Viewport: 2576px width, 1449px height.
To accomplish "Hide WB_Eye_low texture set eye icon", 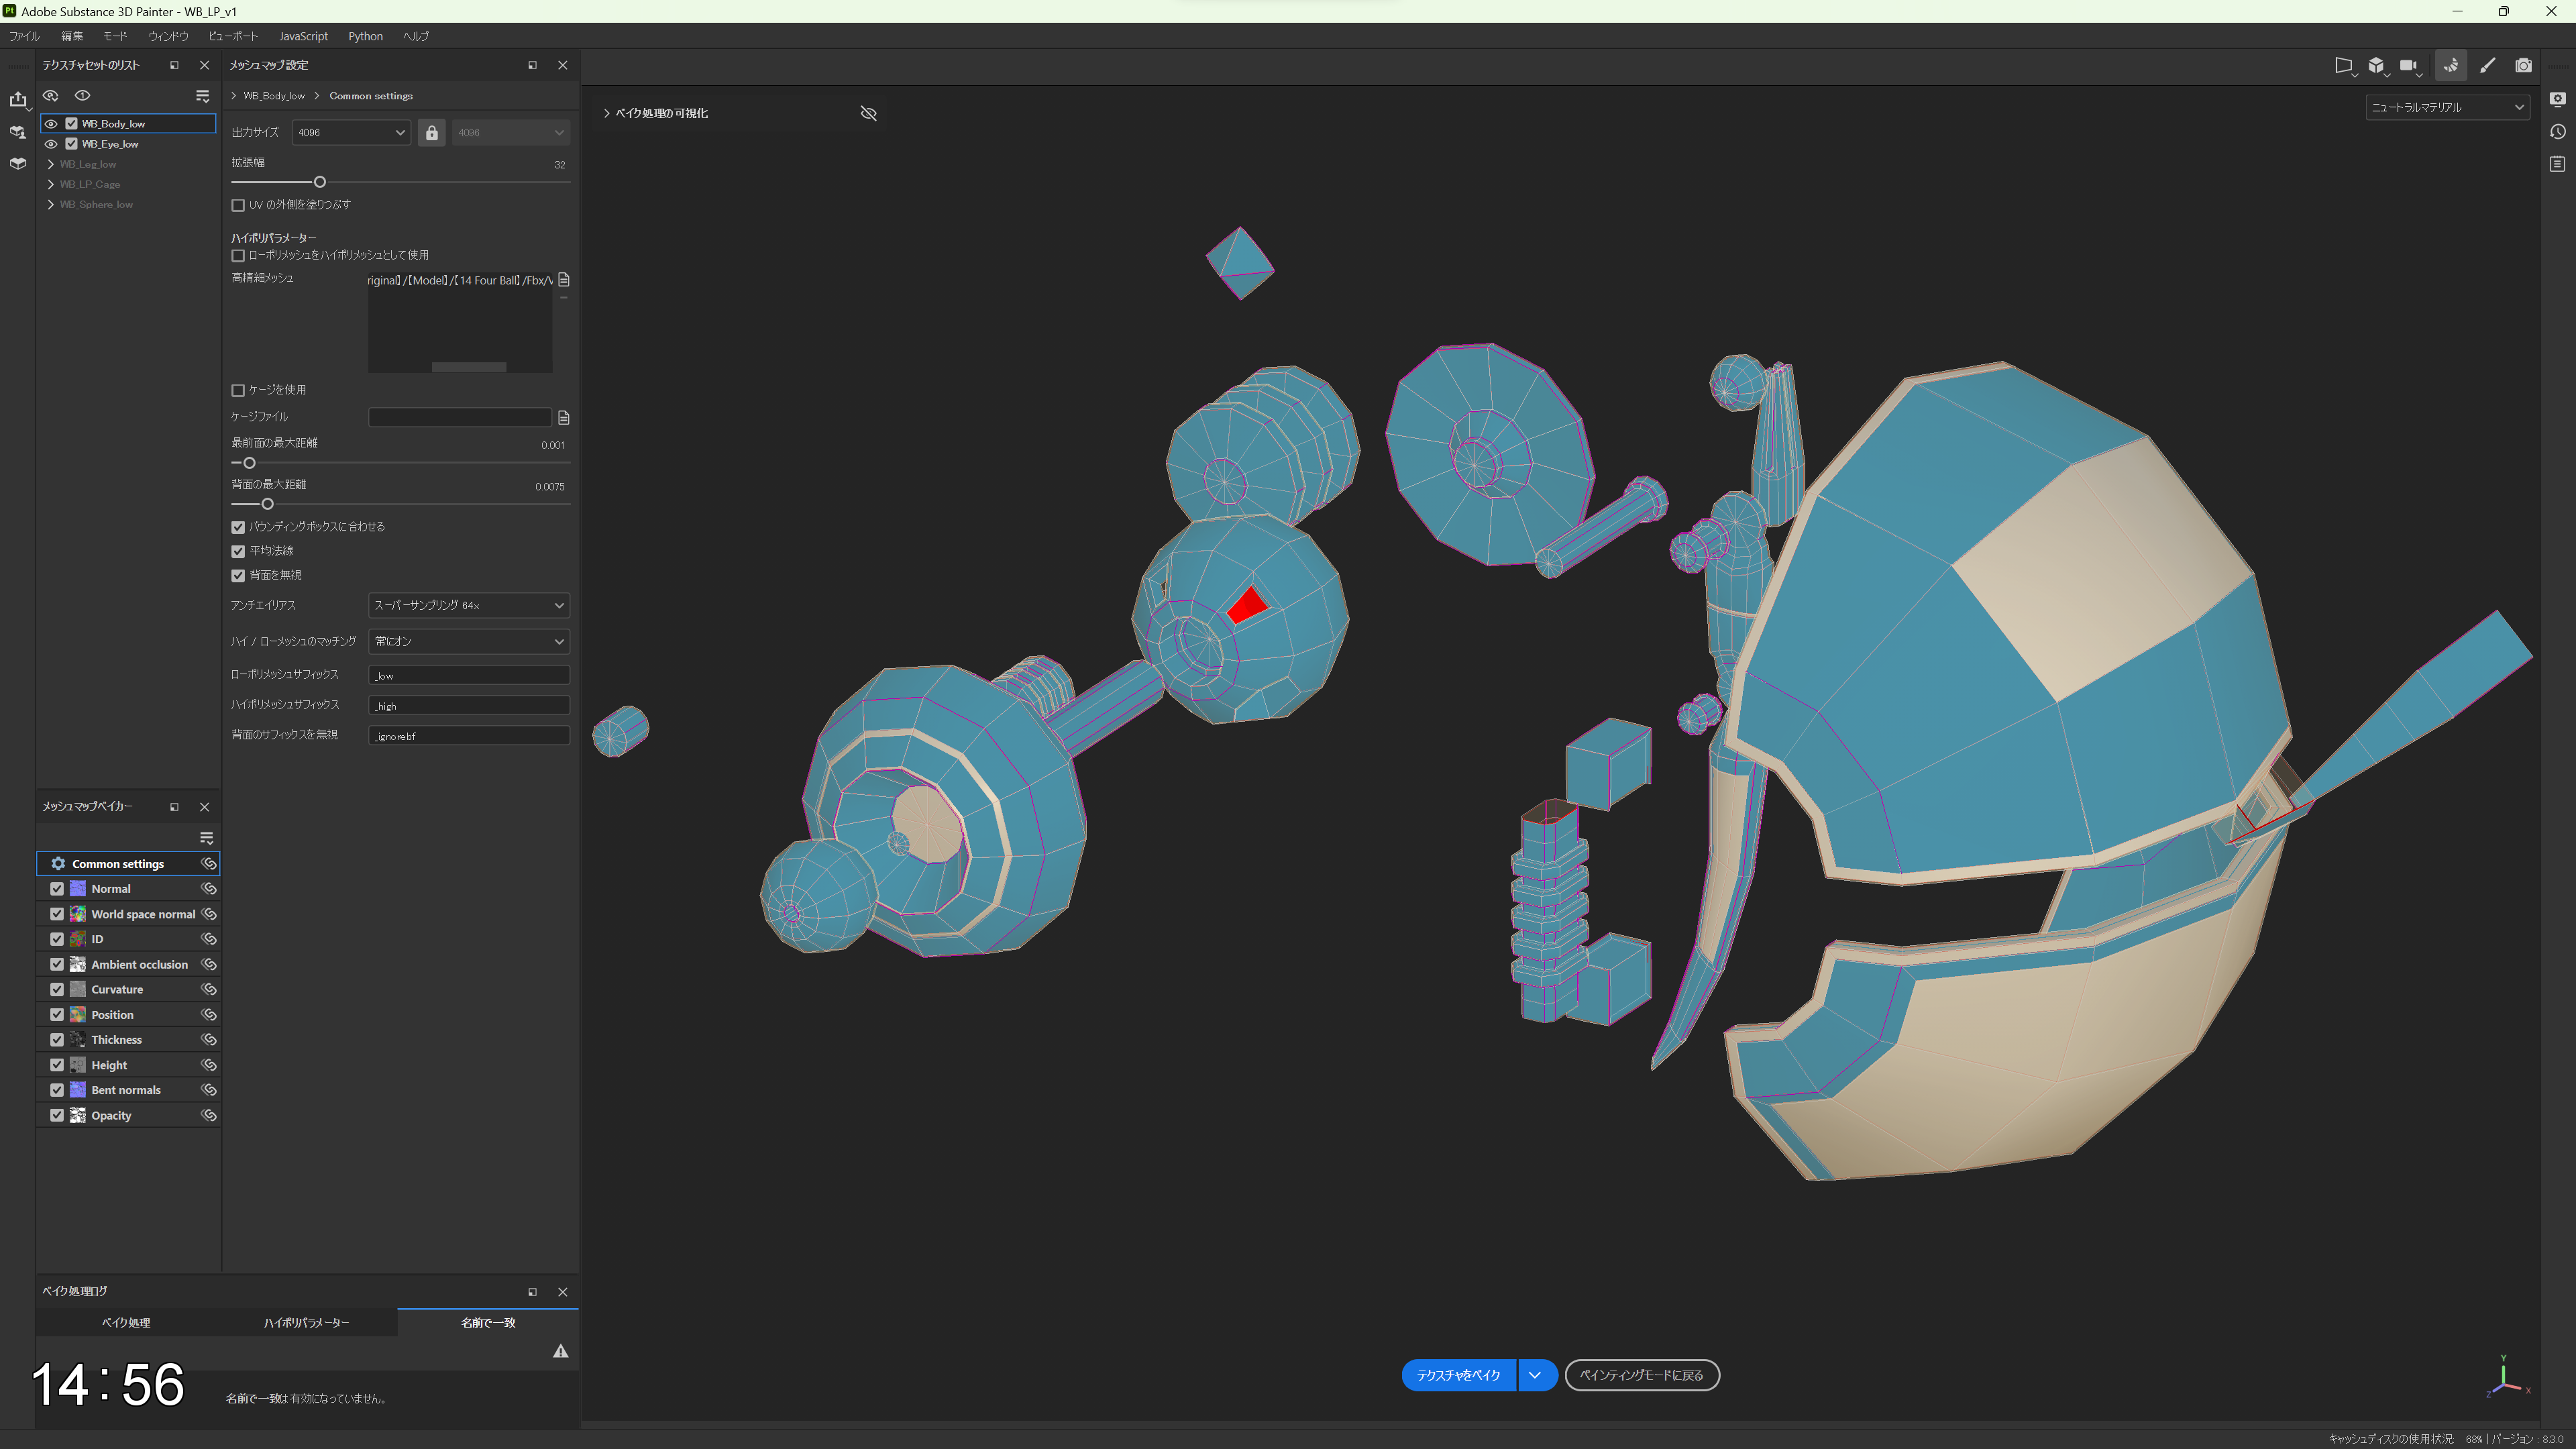I will pyautogui.click(x=51, y=145).
